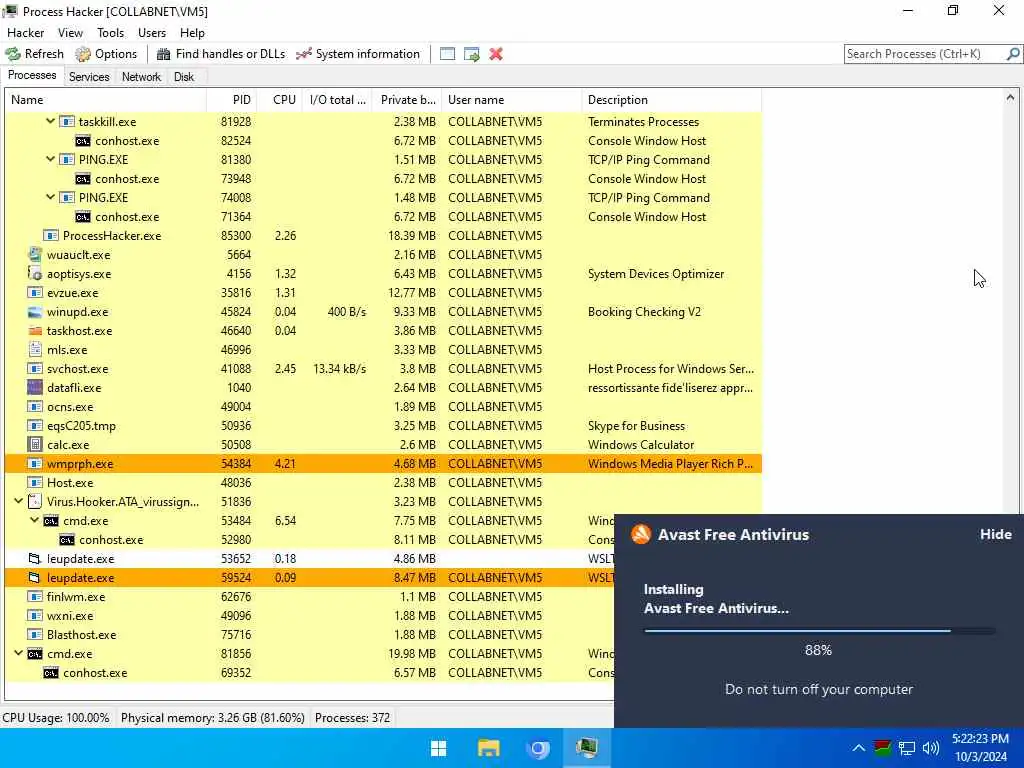
Task: Collapse the PING.EXE node with PID 81380
Action: 50,159
